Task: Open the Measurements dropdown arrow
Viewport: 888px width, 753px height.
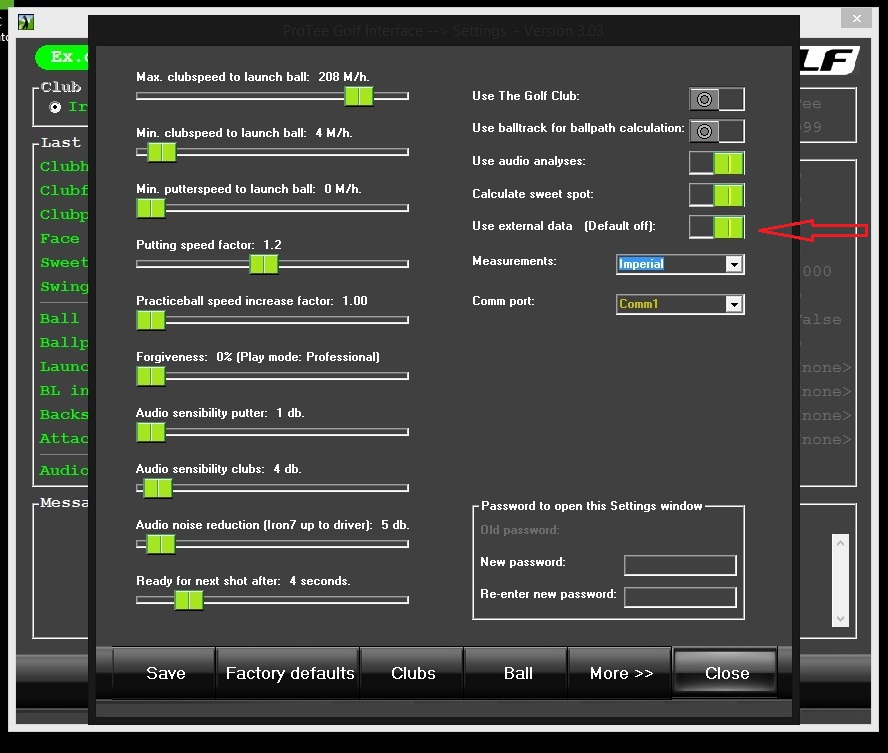Action: tap(734, 265)
